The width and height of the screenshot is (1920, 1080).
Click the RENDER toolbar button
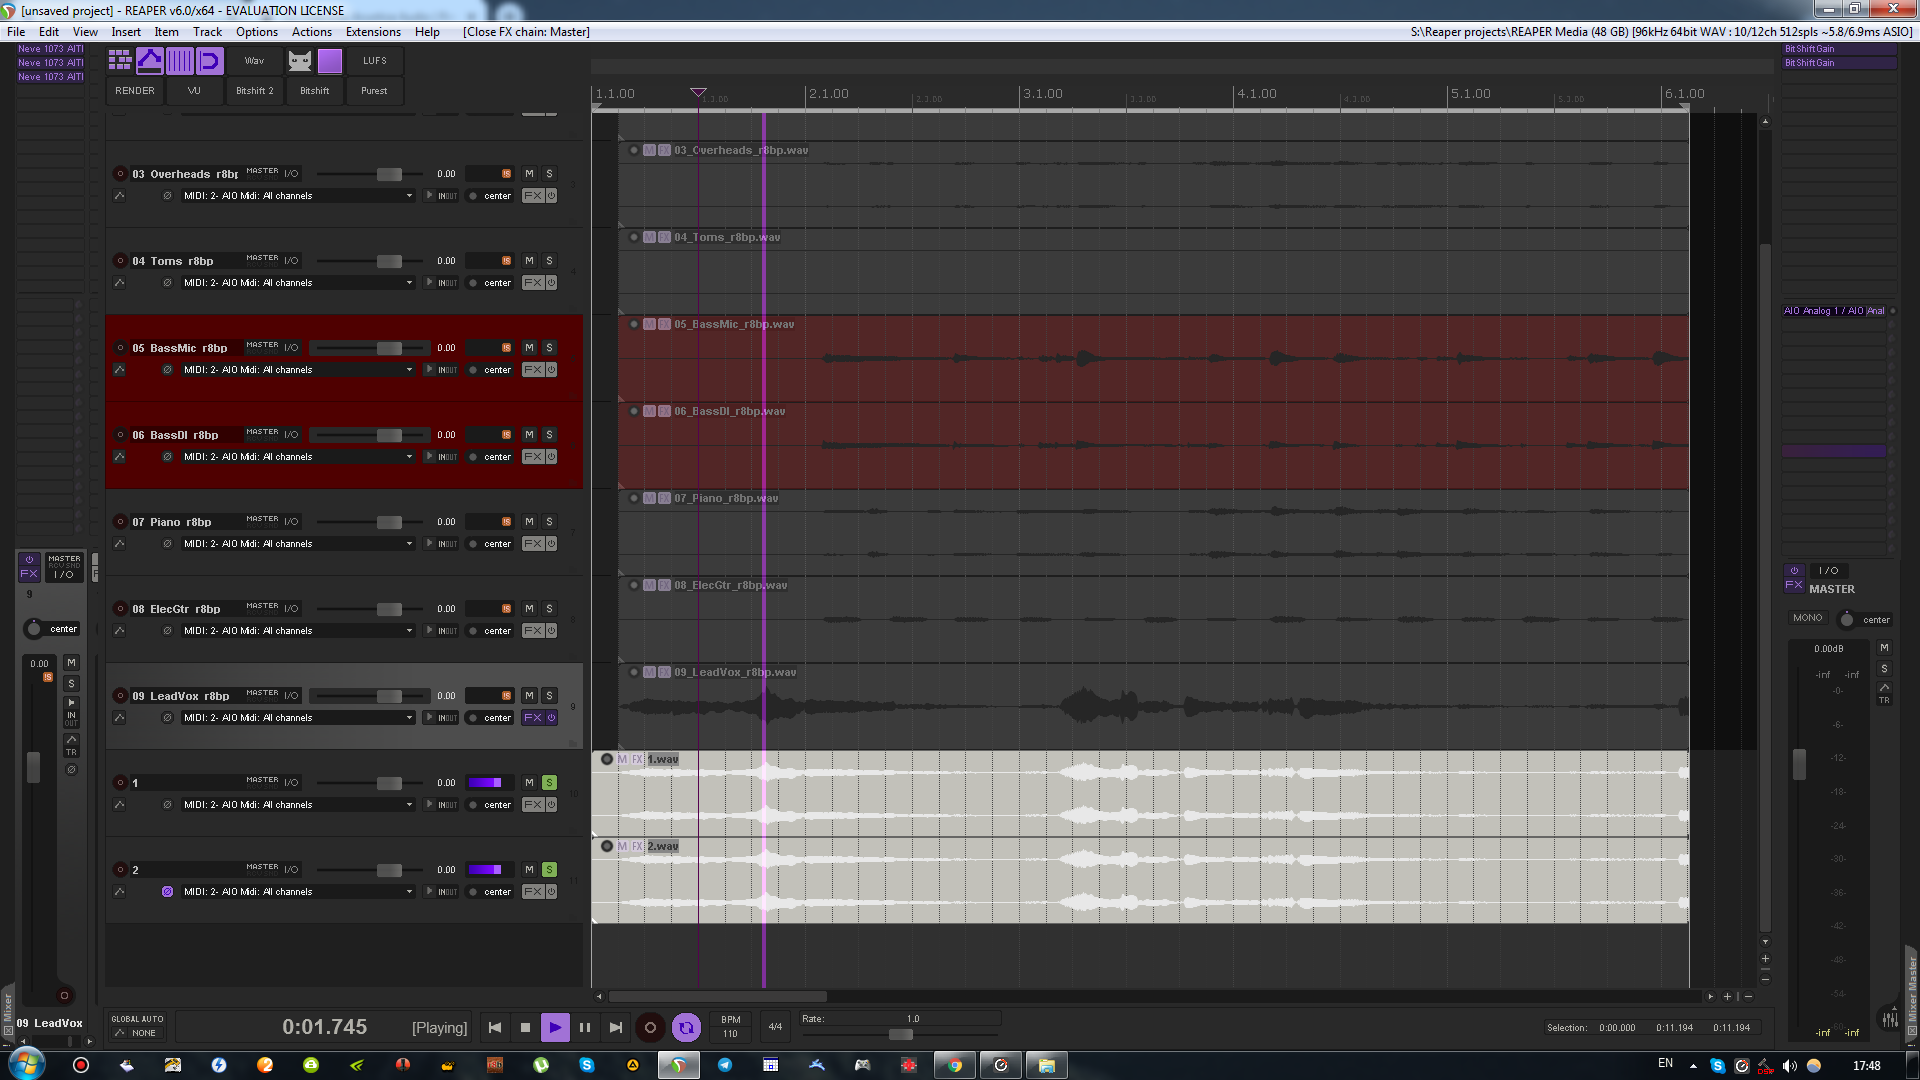point(135,91)
